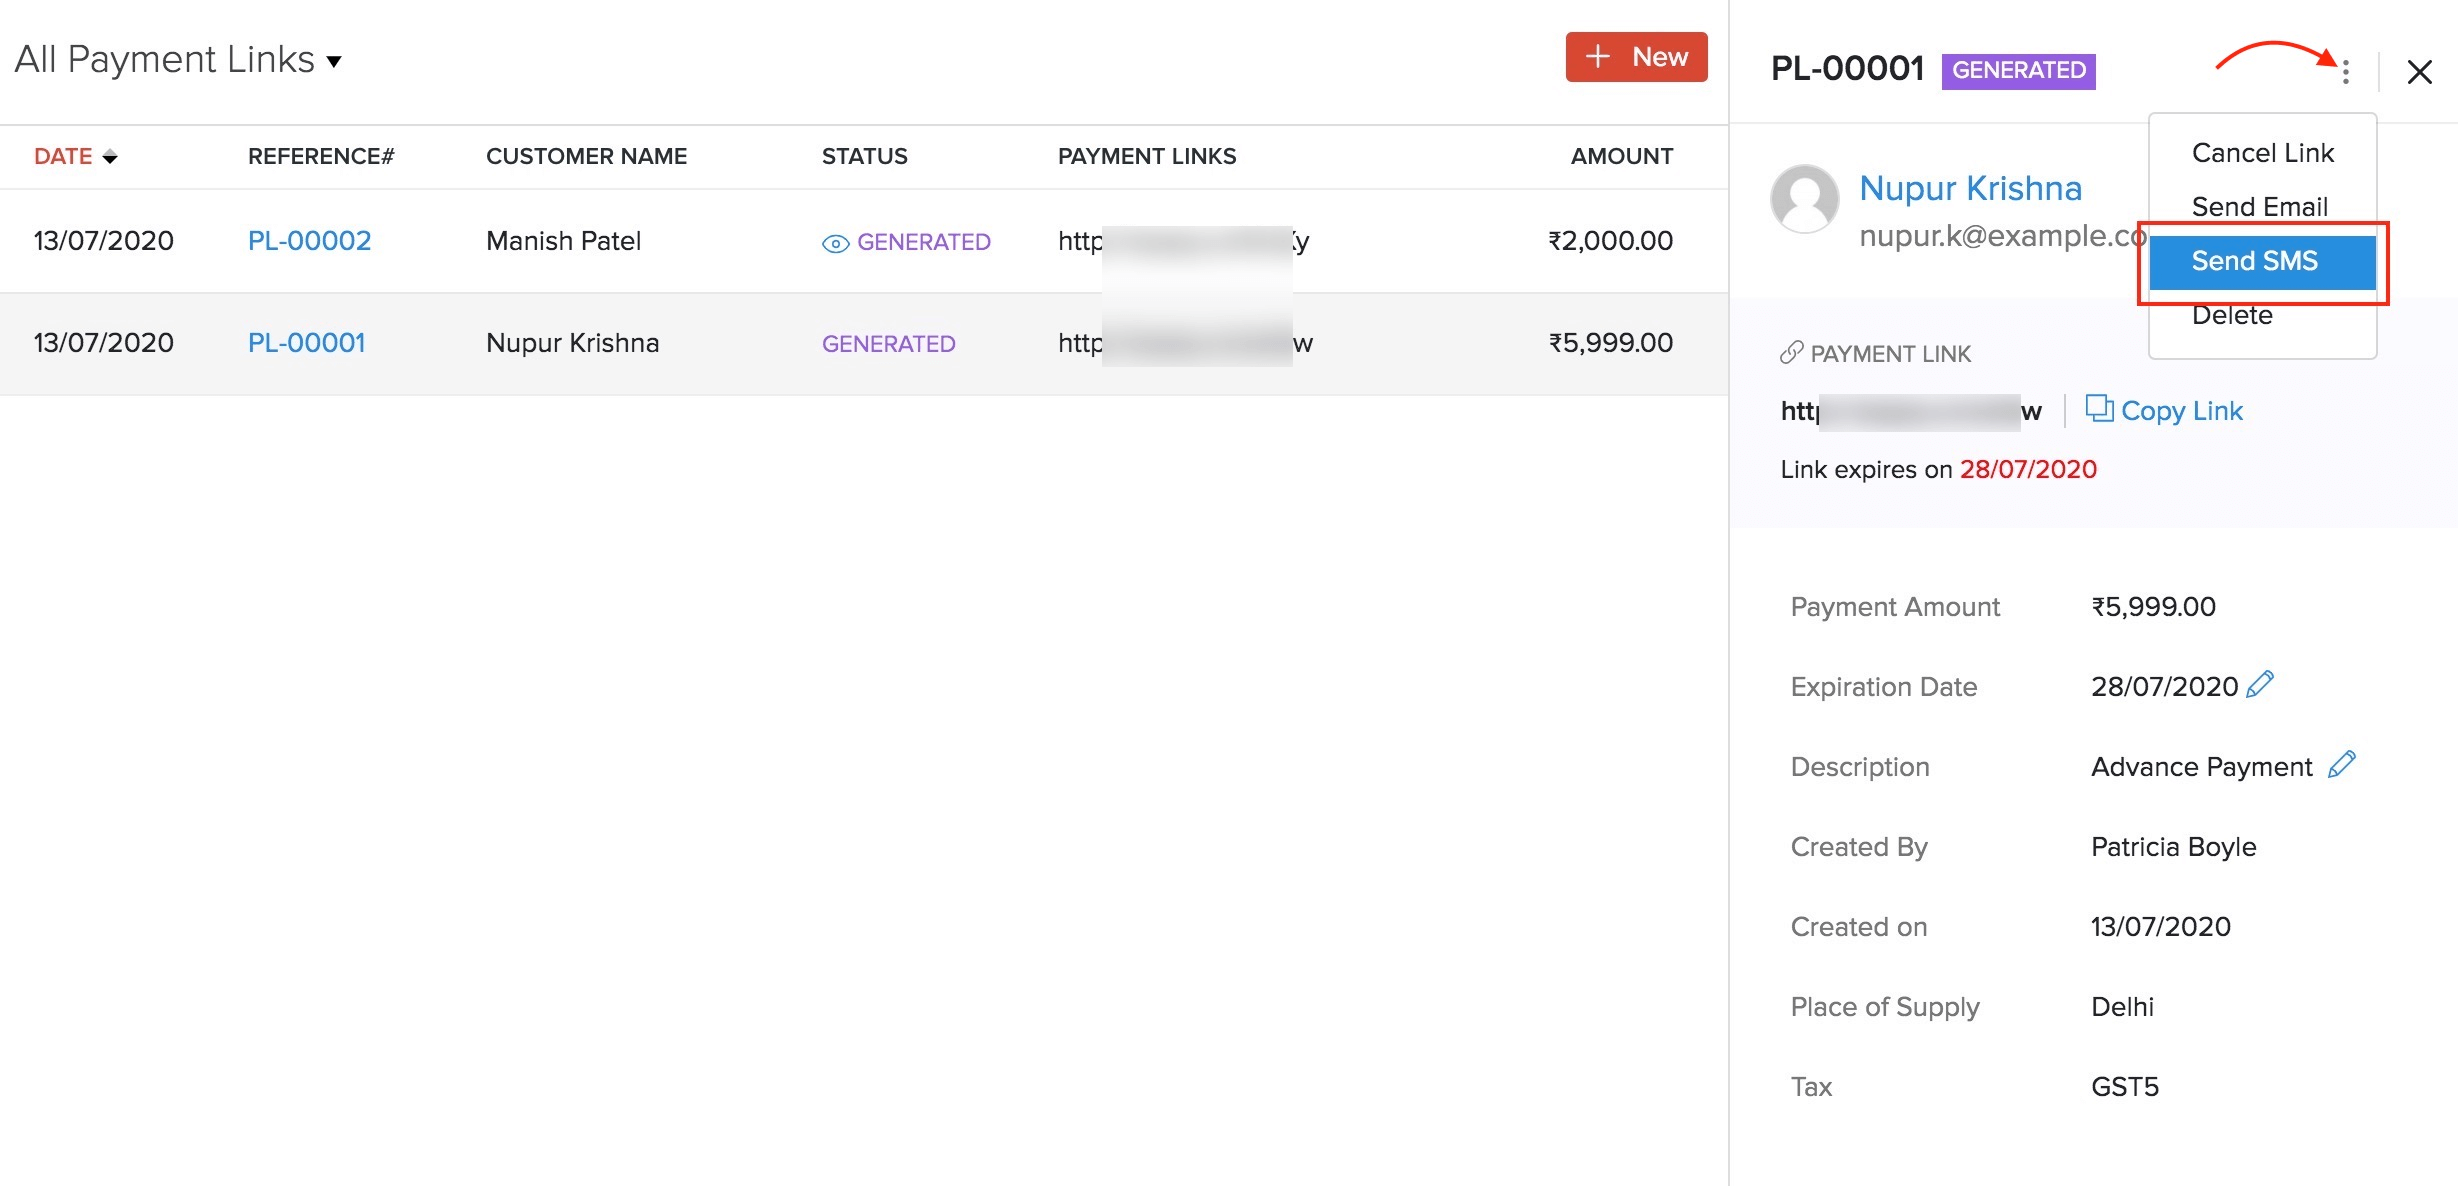Open reference link PL-00001 in table
The image size is (2458, 1186).
point(306,343)
